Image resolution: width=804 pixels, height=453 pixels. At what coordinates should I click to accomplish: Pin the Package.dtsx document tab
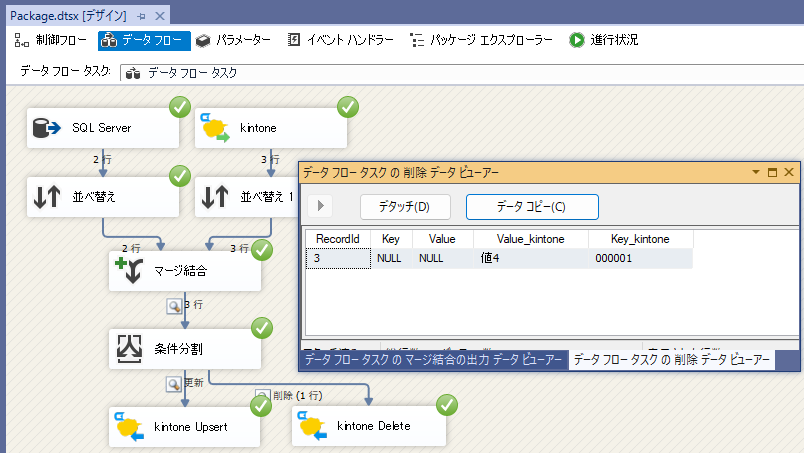click(142, 16)
